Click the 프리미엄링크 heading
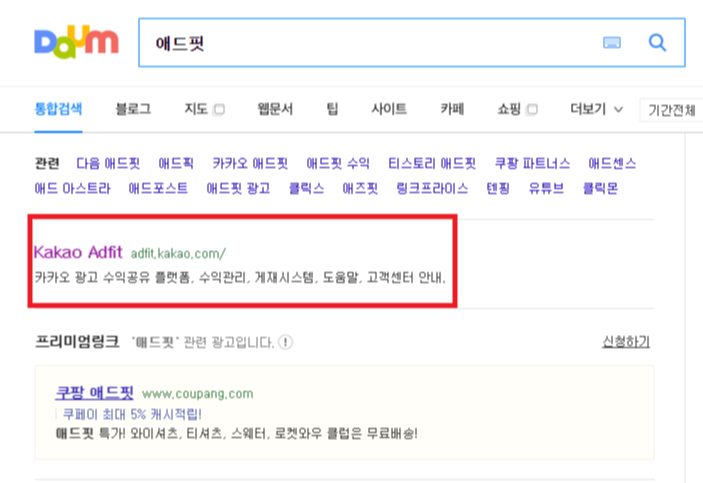This screenshot has height=483, width=703. (77, 342)
